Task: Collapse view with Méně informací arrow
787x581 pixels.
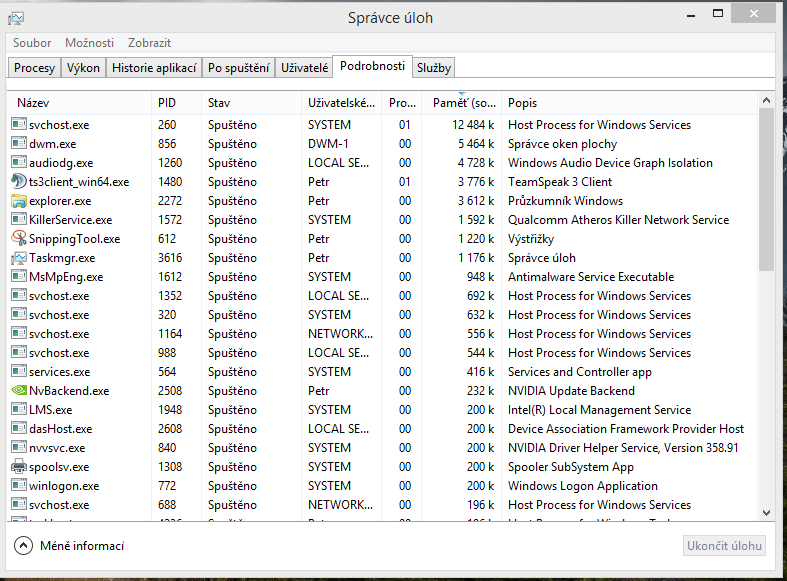Action: tap(24, 545)
